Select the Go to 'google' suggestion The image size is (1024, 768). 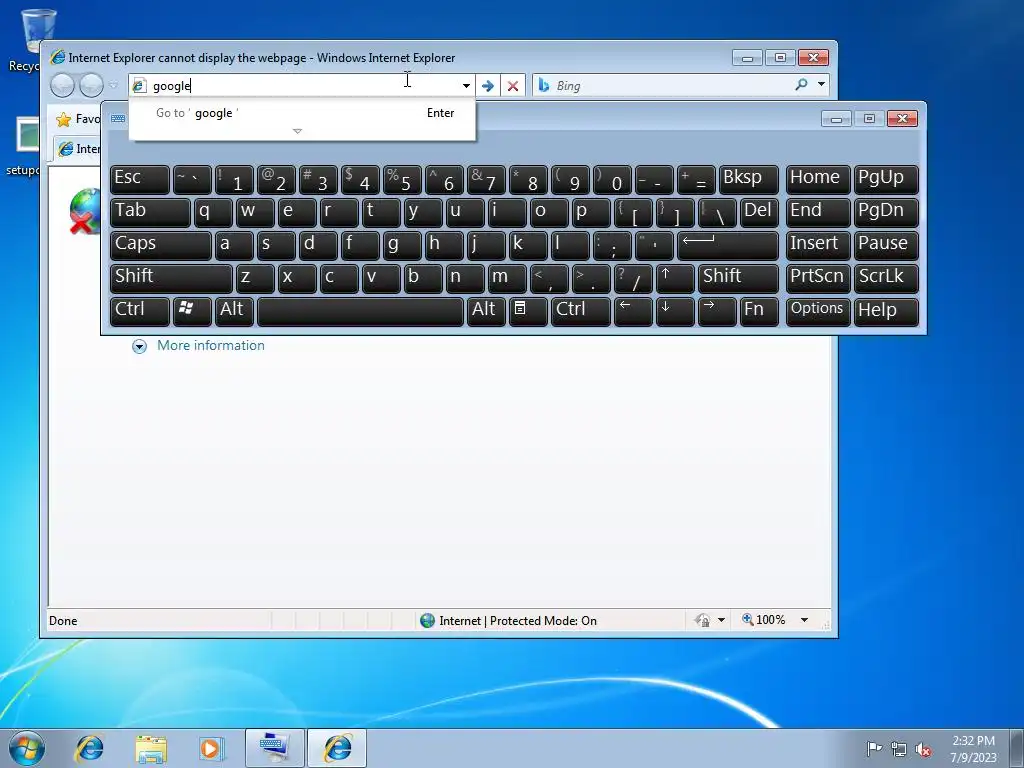[x=302, y=113]
